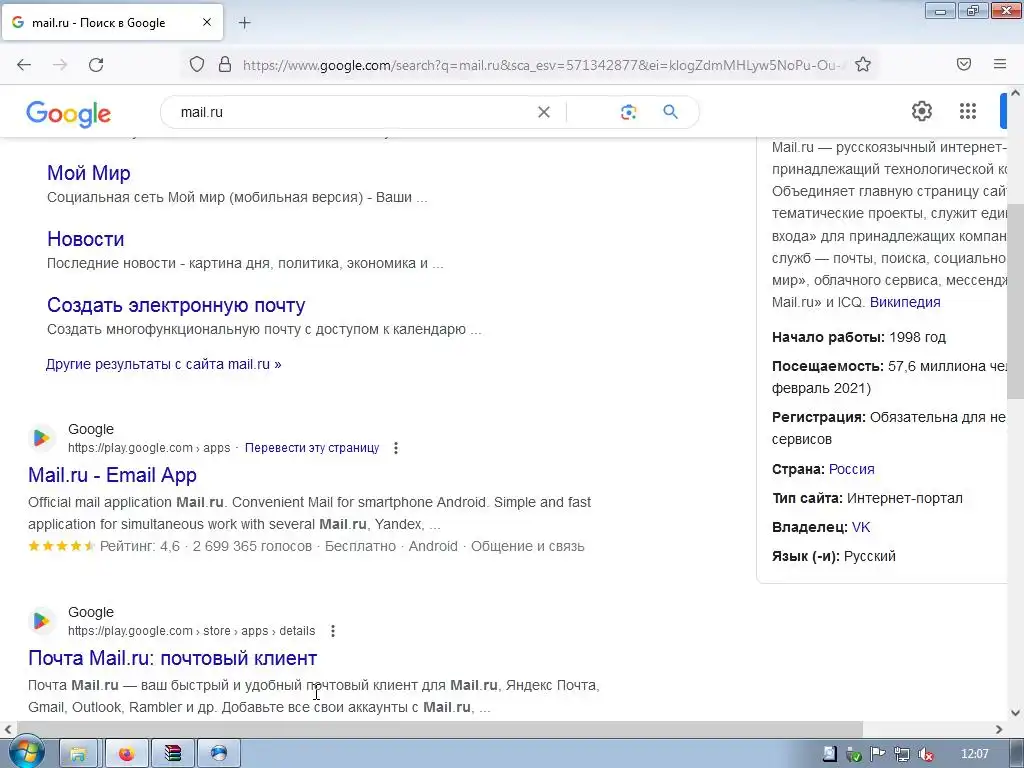Click the Язык (-и): Русский fact
Screen dimensions: 1024x768
click(x=834, y=556)
